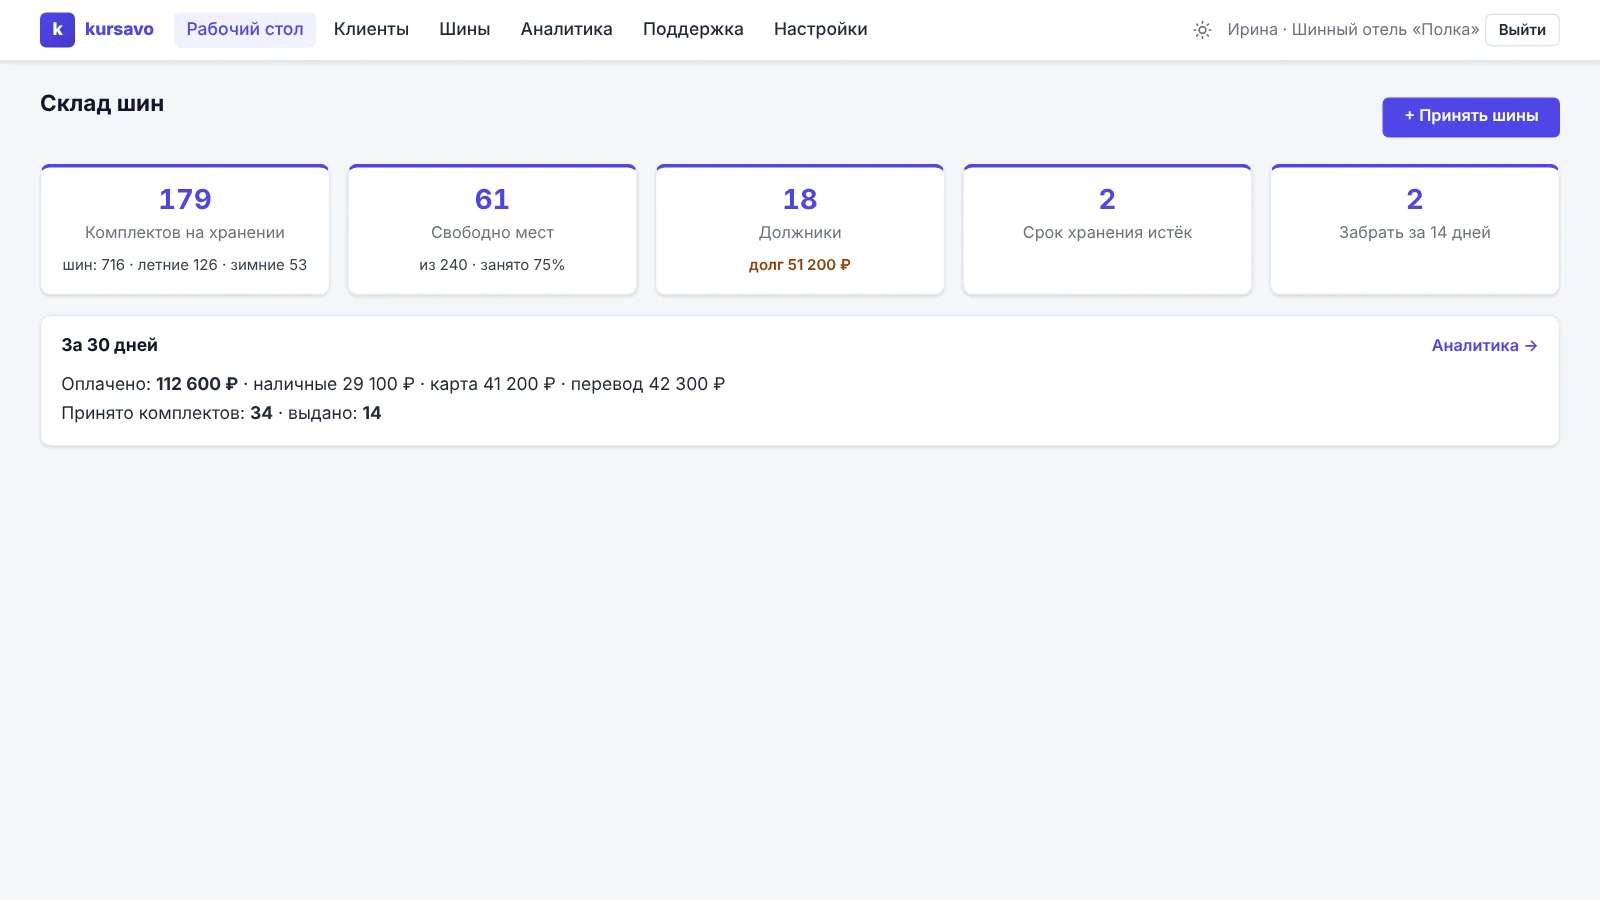Click the "Принято комплектов: 34" text
Screen dimensions: 1600x900
167,413
